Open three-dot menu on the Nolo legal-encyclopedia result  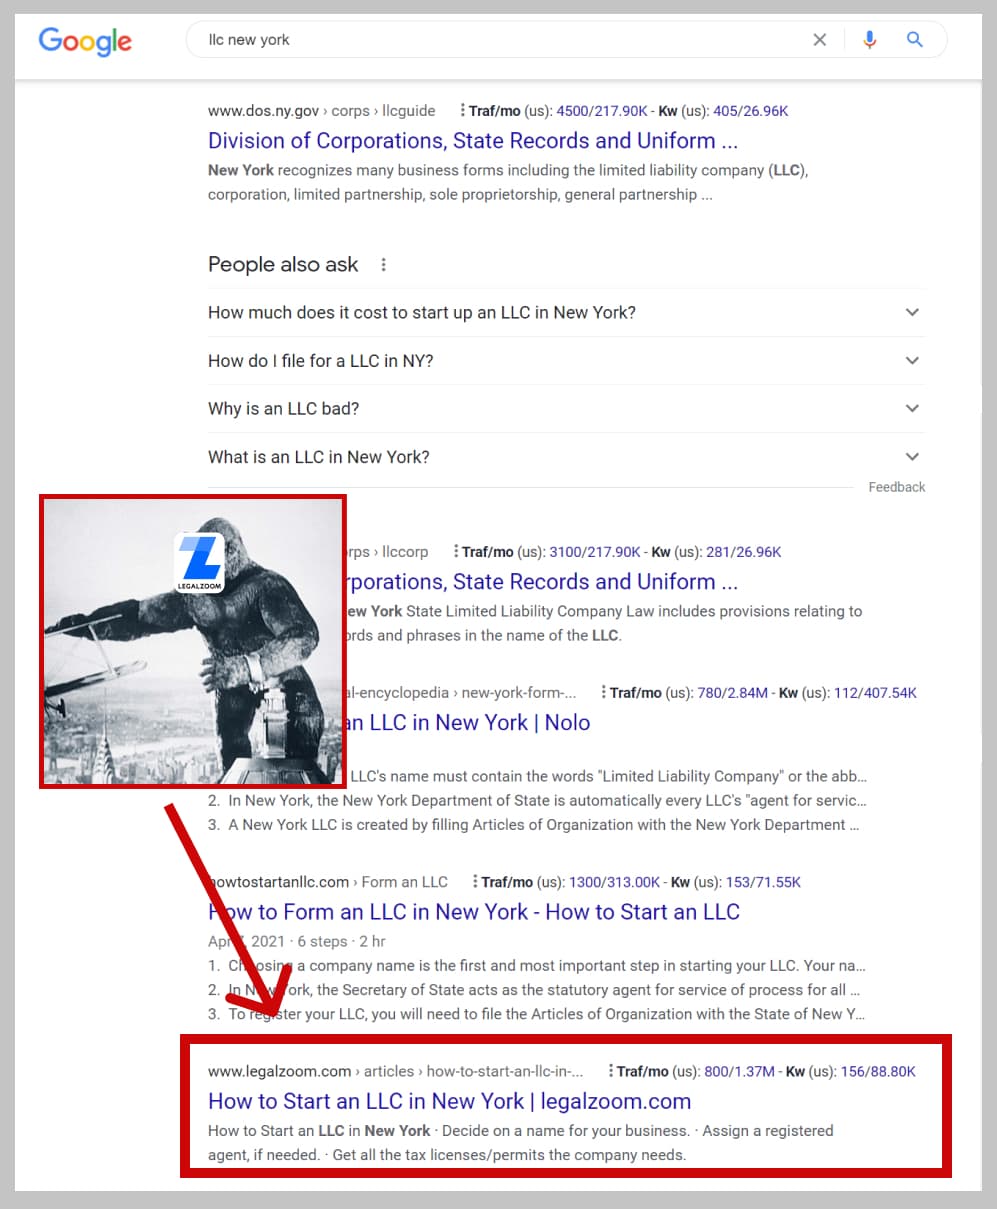604,692
